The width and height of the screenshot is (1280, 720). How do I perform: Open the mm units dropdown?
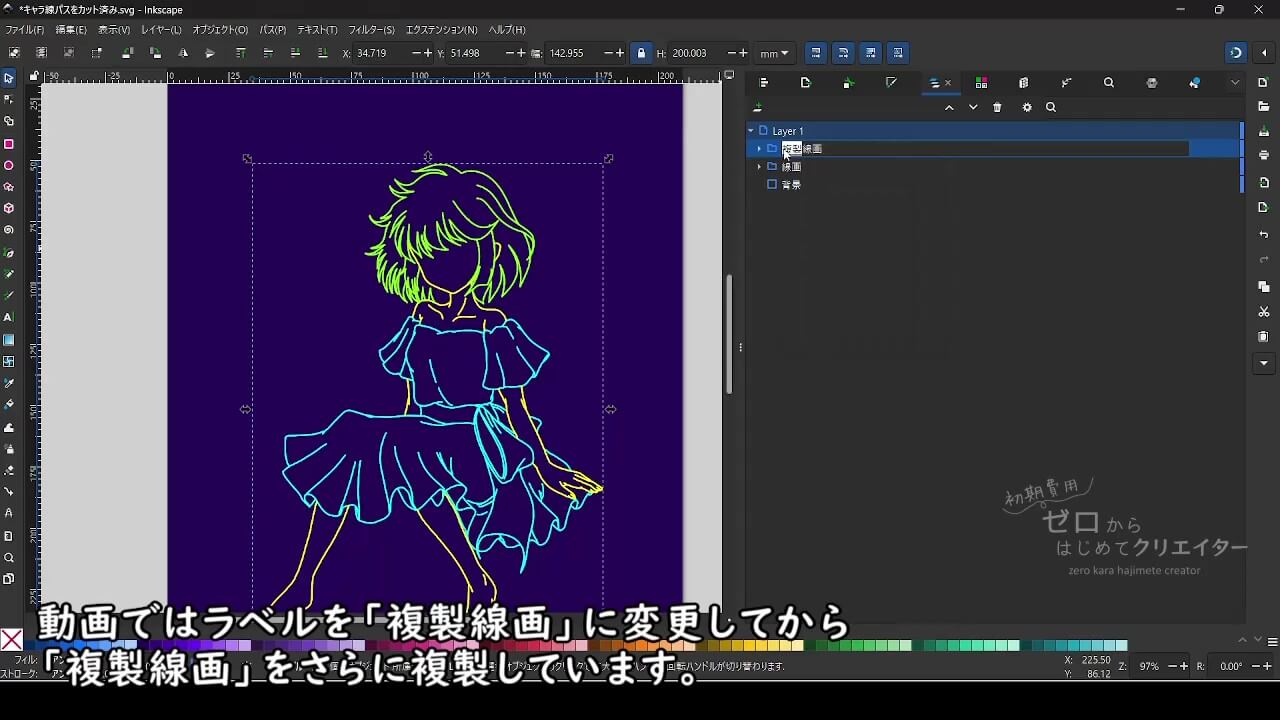[774, 53]
